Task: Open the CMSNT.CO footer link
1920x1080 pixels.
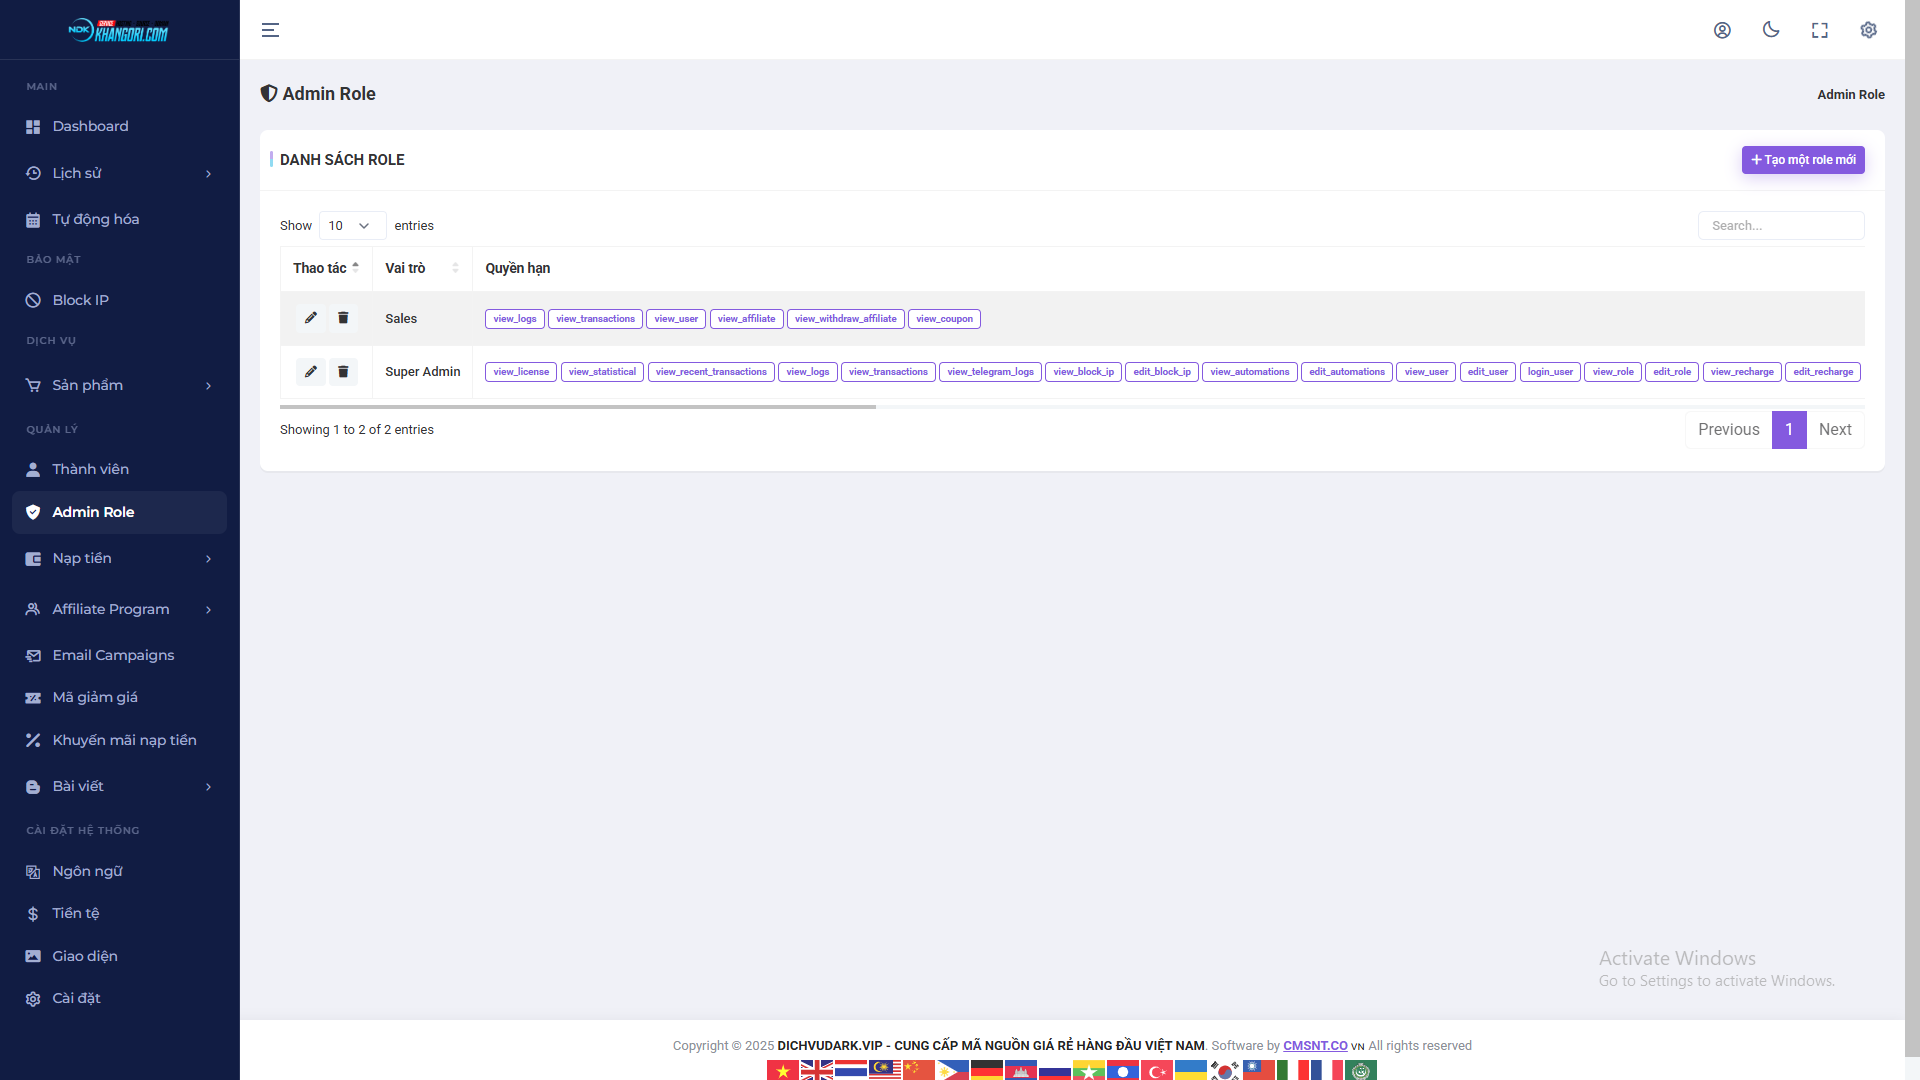Action: pyautogui.click(x=1316, y=1045)
